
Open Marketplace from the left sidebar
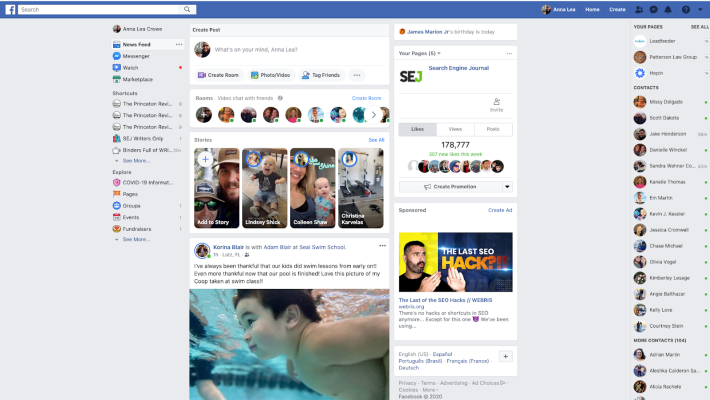(137, 79)
